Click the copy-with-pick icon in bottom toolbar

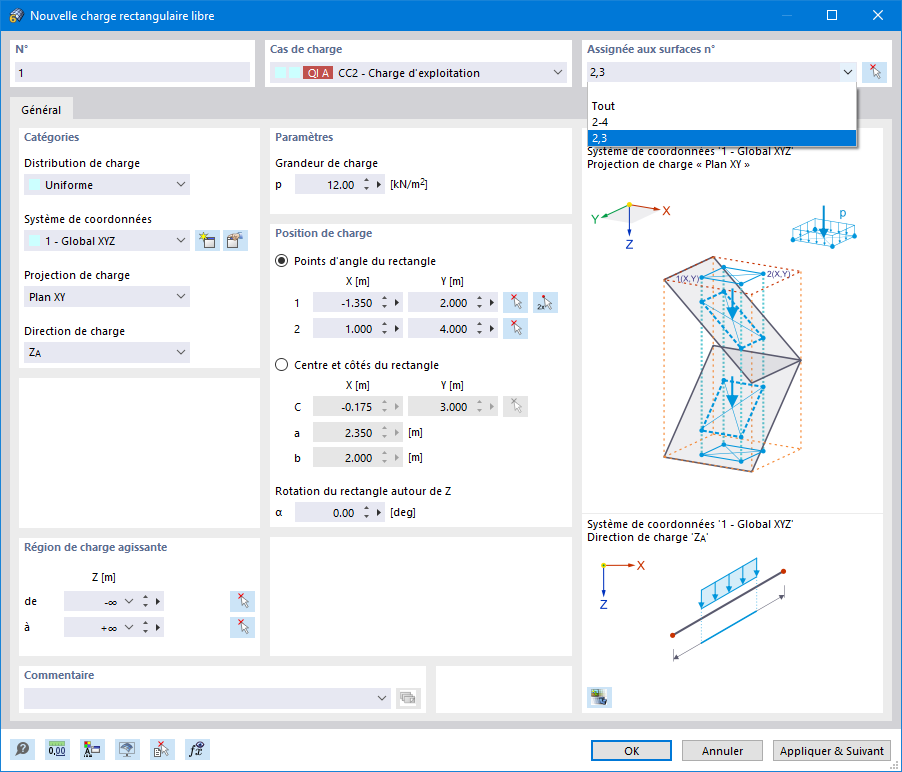pos(162,750)
